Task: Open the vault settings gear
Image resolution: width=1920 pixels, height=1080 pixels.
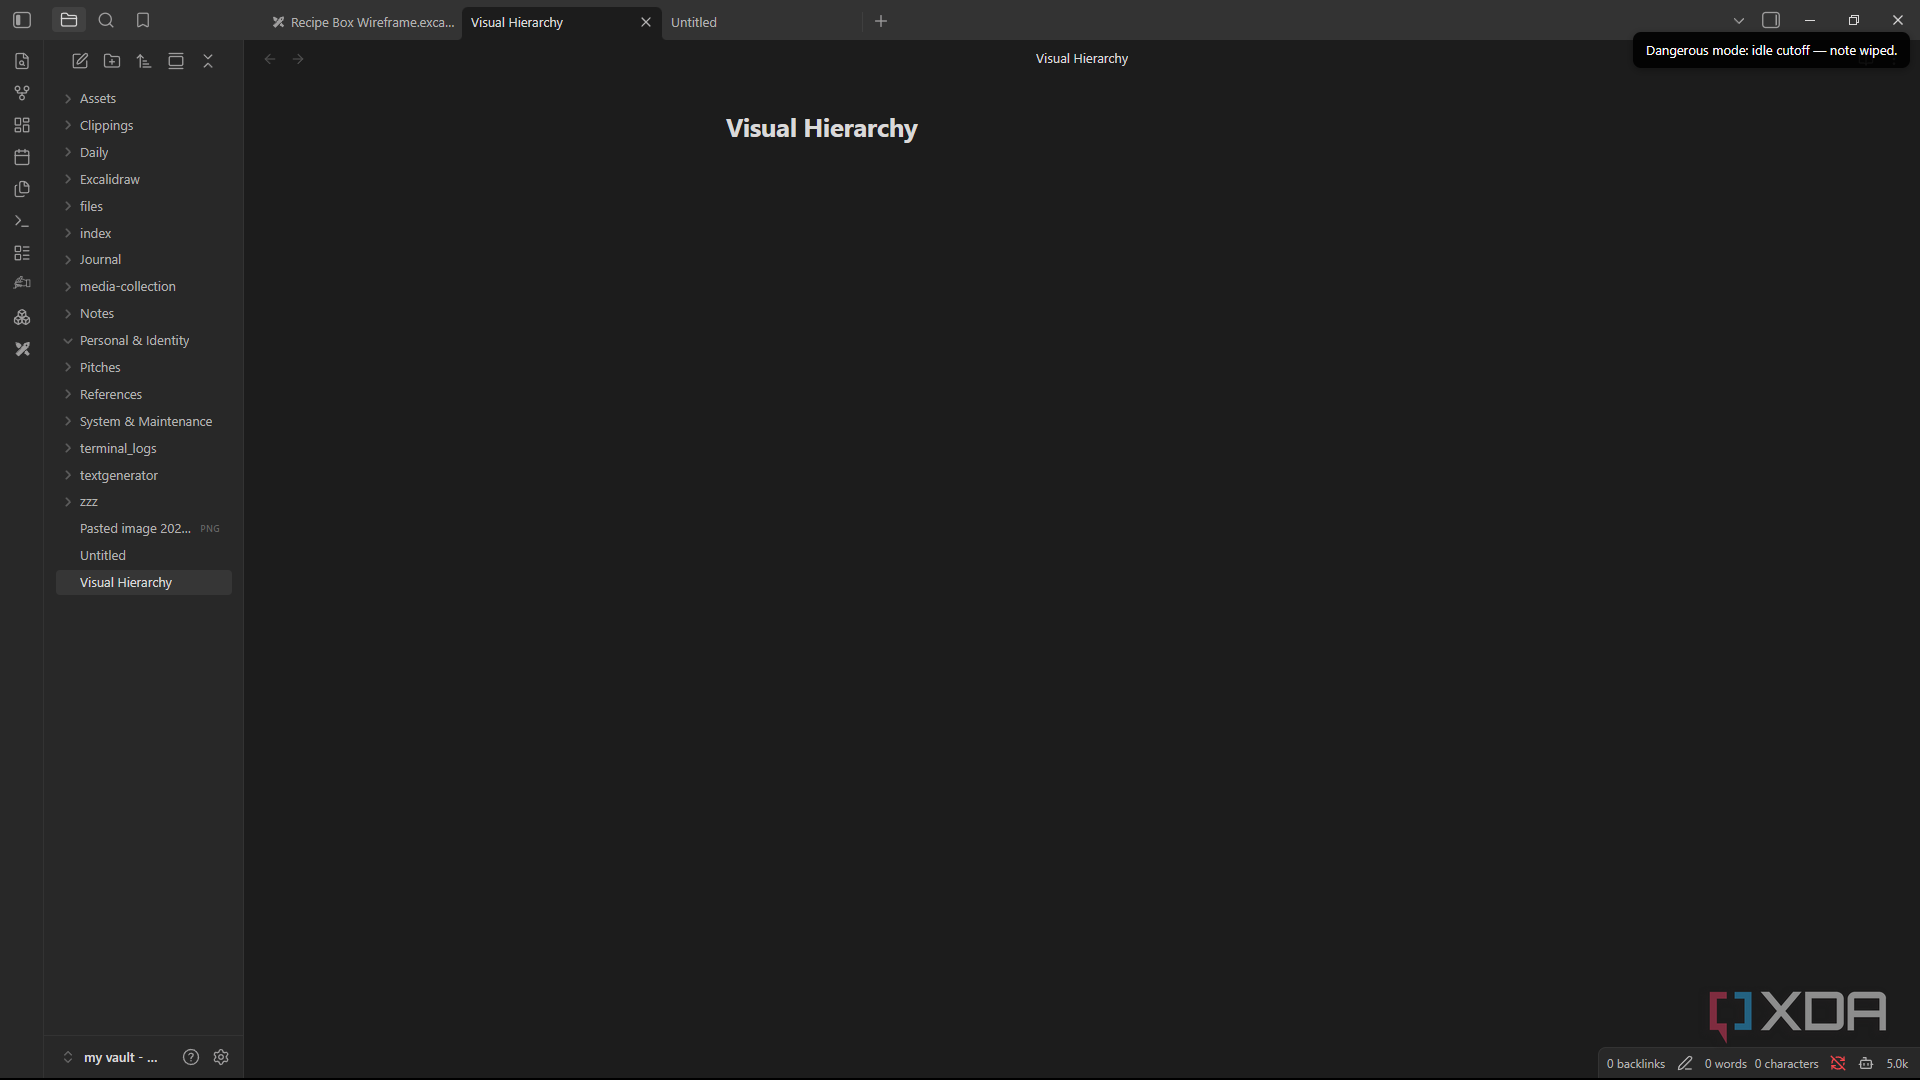Action: point(221,1057)
